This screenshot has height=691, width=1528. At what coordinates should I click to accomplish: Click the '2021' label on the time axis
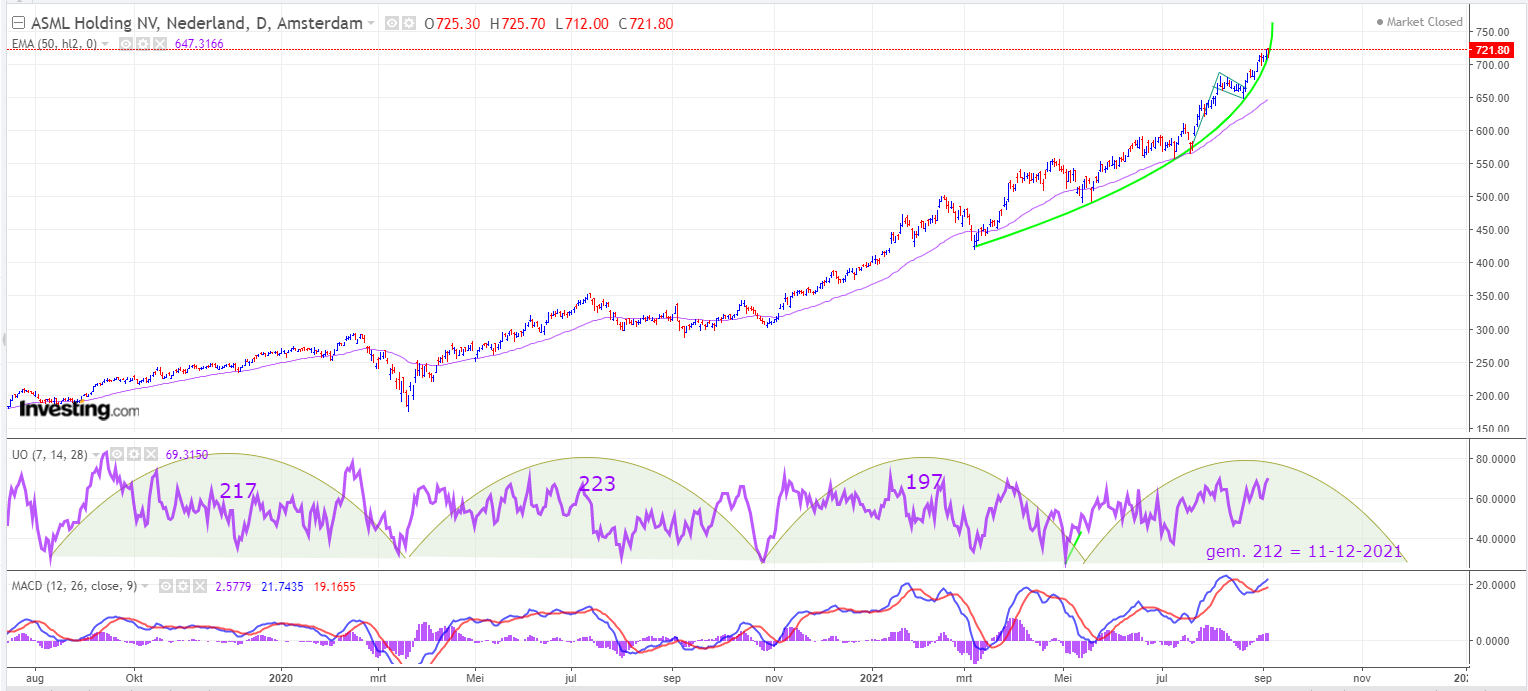coord(874,677)
